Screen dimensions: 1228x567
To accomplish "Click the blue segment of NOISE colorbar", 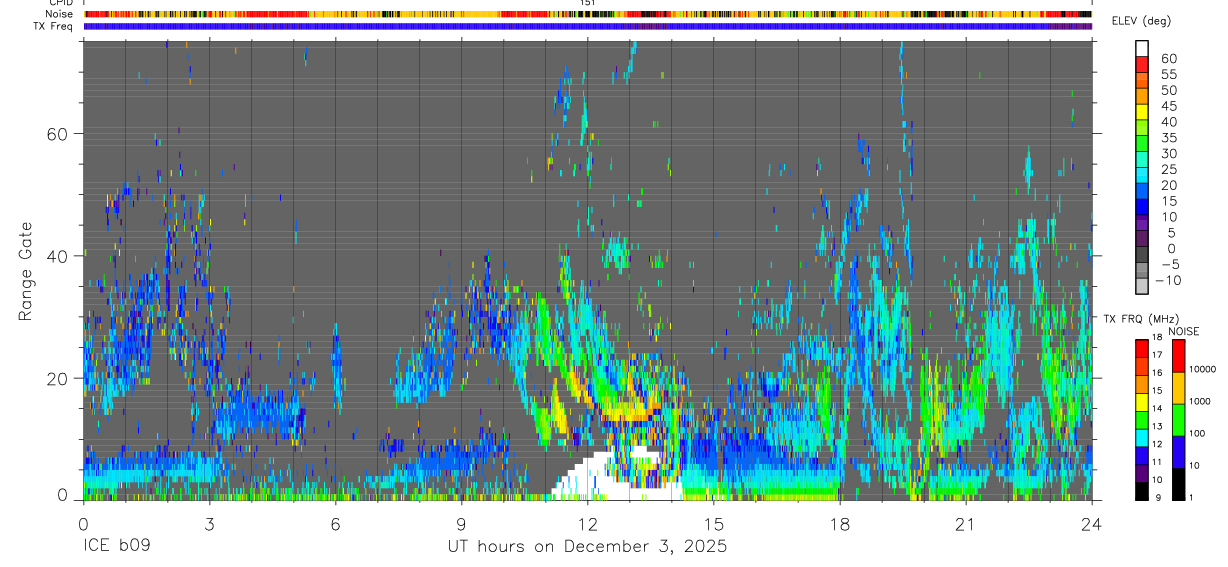I will click(1179, 452).
